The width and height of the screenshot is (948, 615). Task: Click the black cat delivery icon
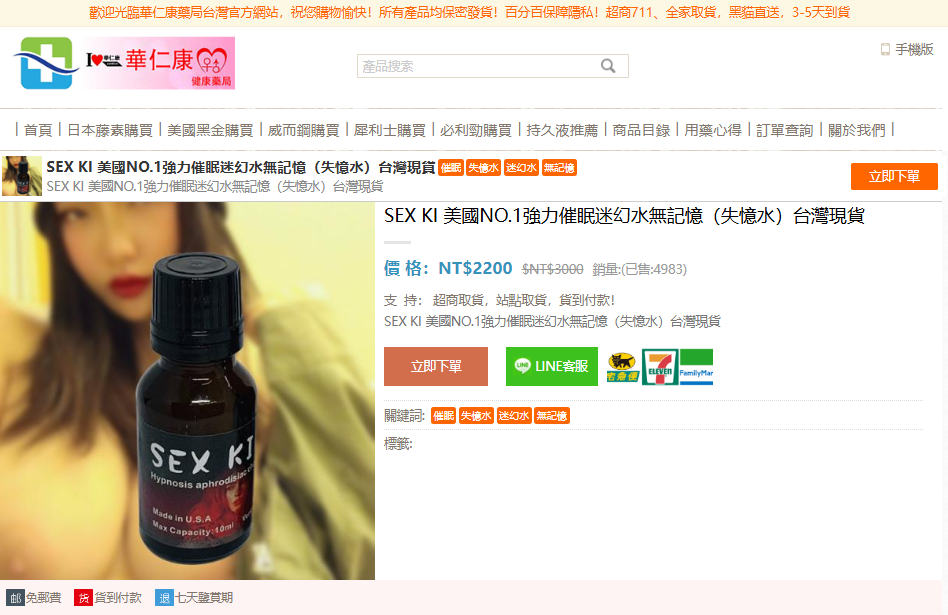point(623,366)
